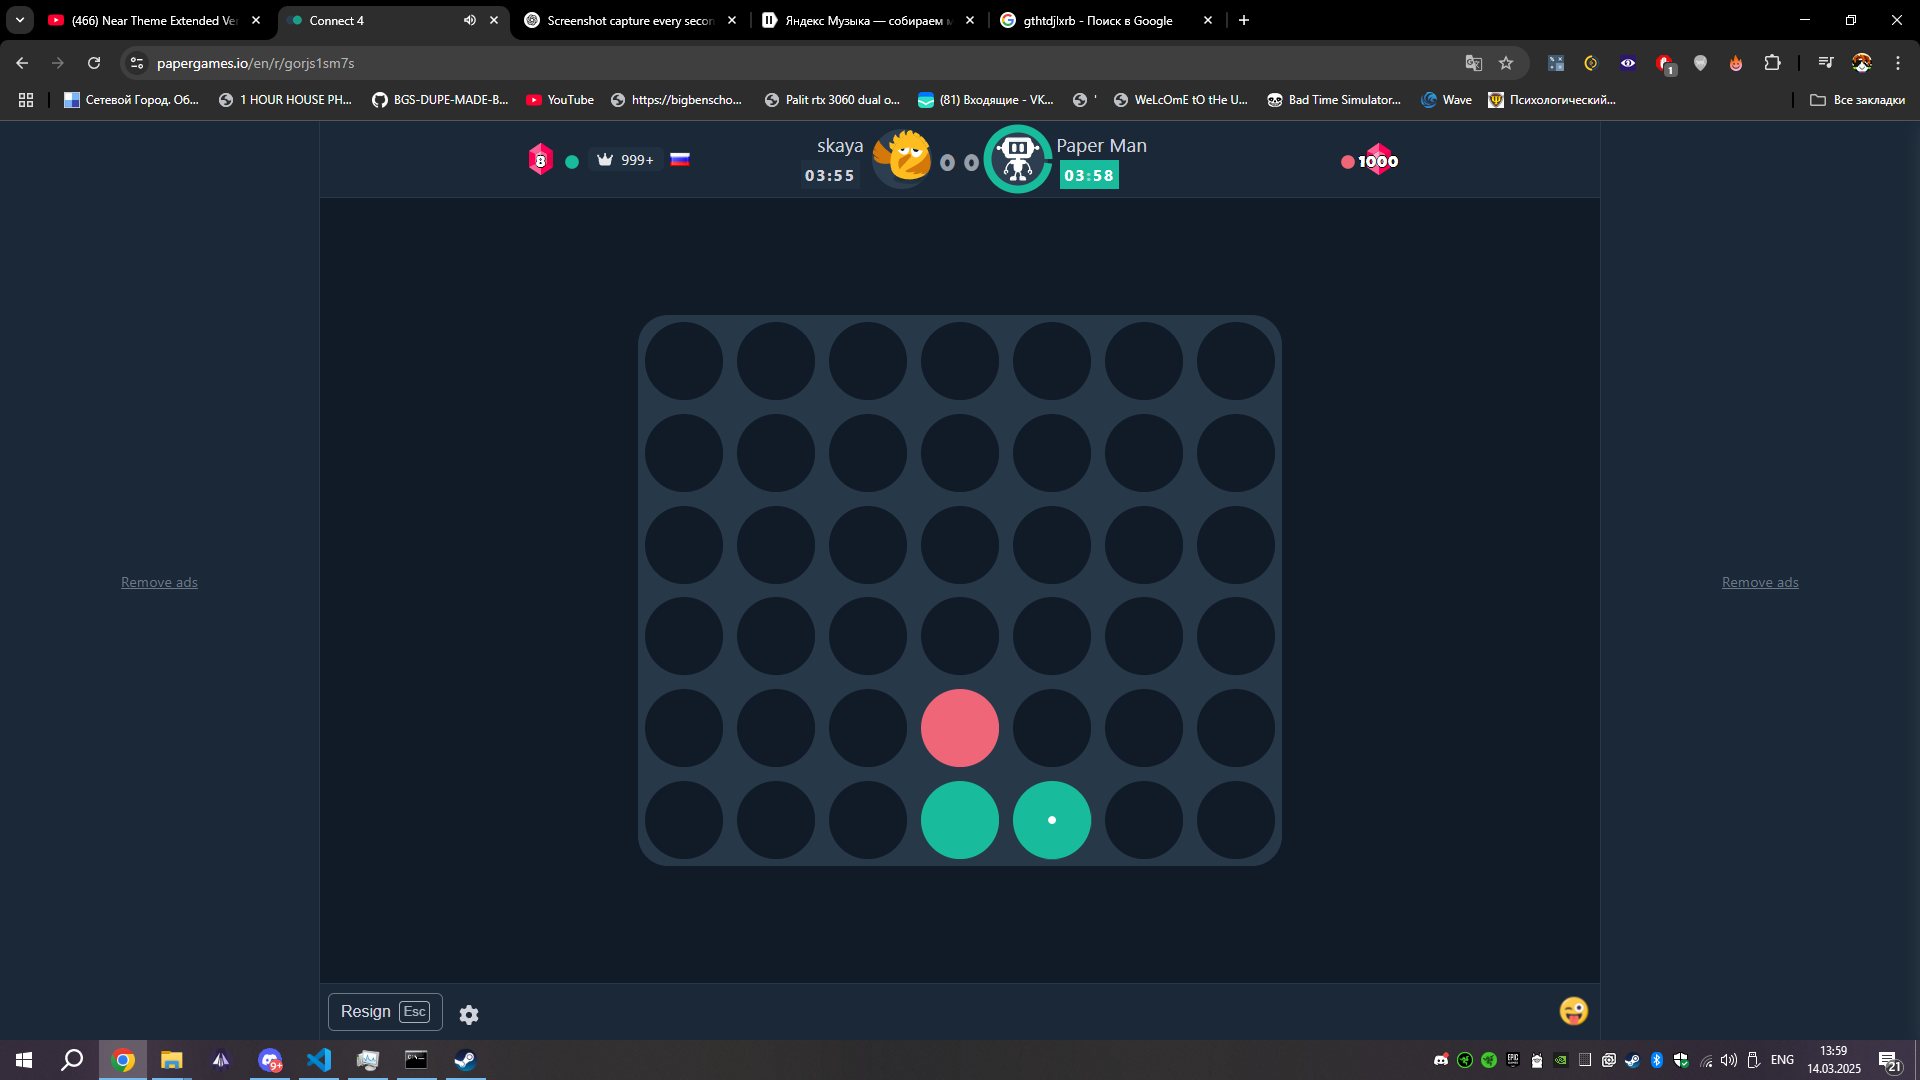The image size is (1920, 1080).
Task: Click the left Remove ads link
Action: click(x=159, y=582)
